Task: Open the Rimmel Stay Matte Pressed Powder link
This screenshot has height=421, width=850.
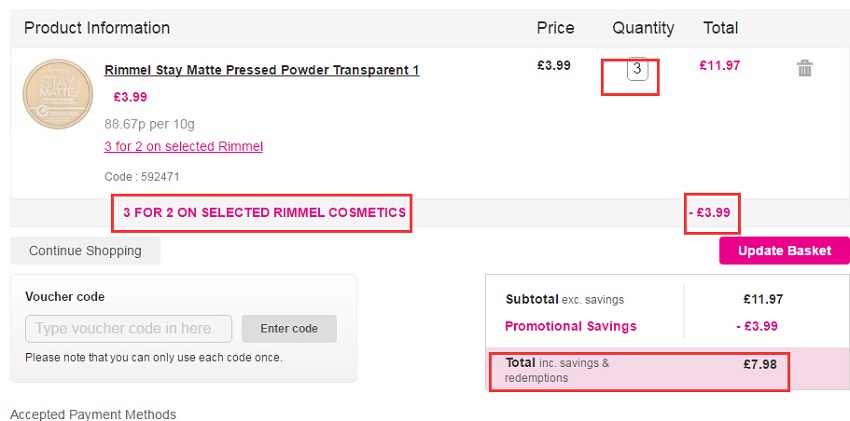Action: pyautogui.click(x=262, y=70)
